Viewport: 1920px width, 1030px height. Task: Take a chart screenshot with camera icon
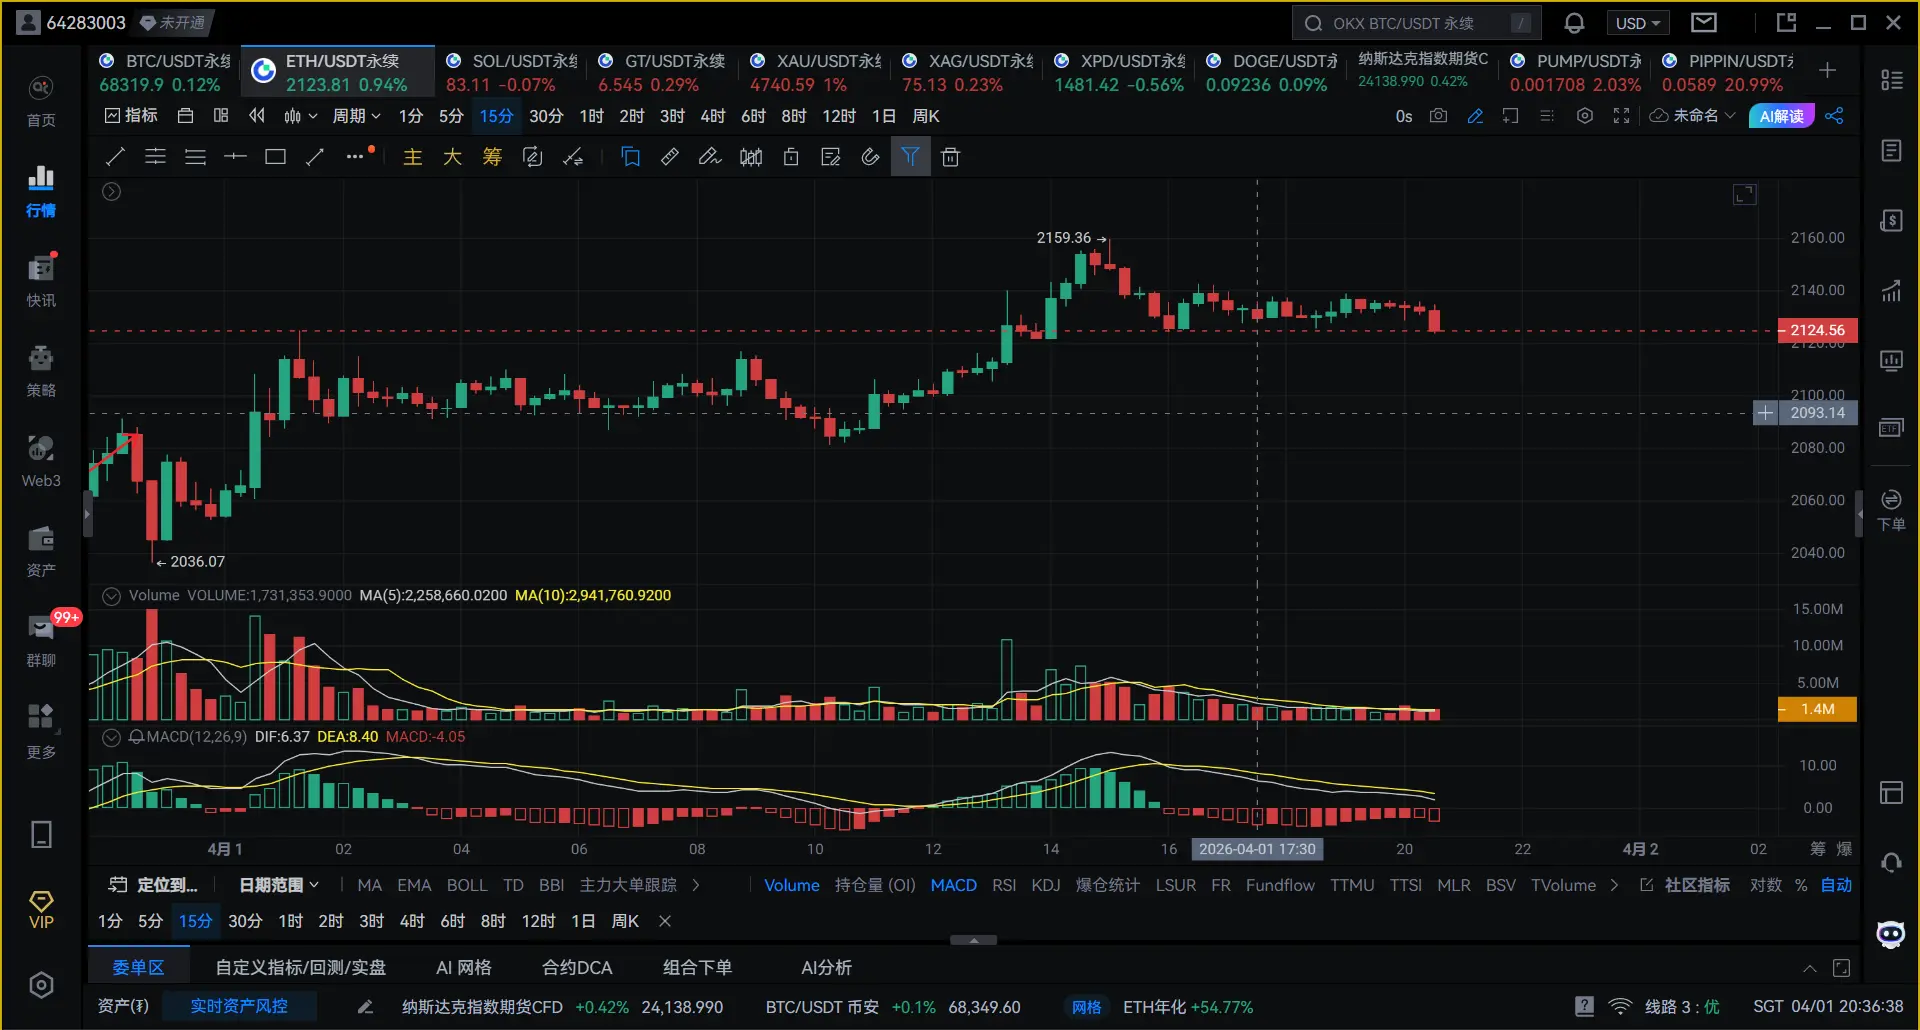click(x=1438, y=116)
